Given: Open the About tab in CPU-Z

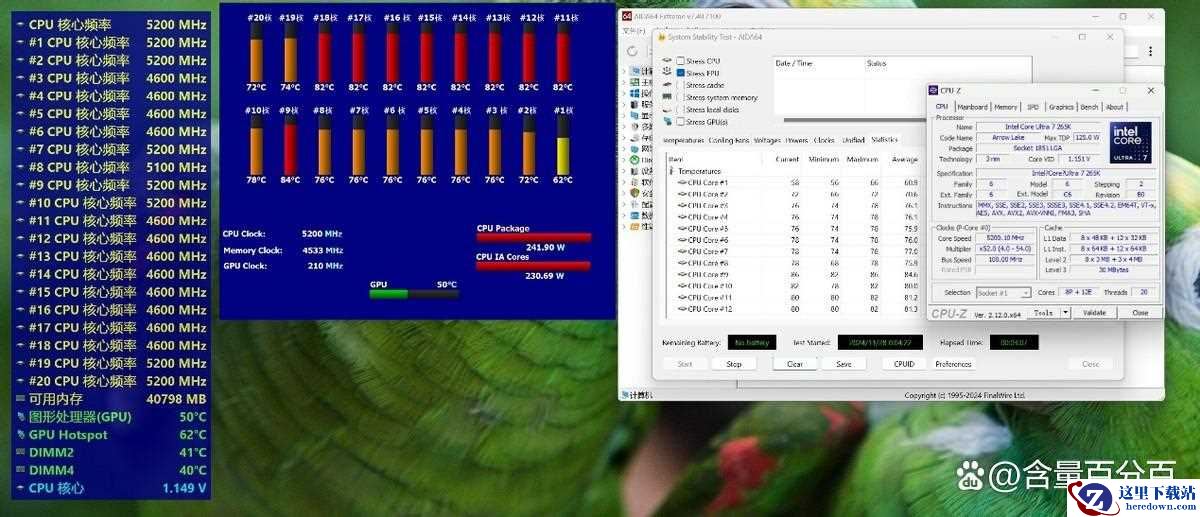Looking at the screenshot, I should tap(1114, 107).
